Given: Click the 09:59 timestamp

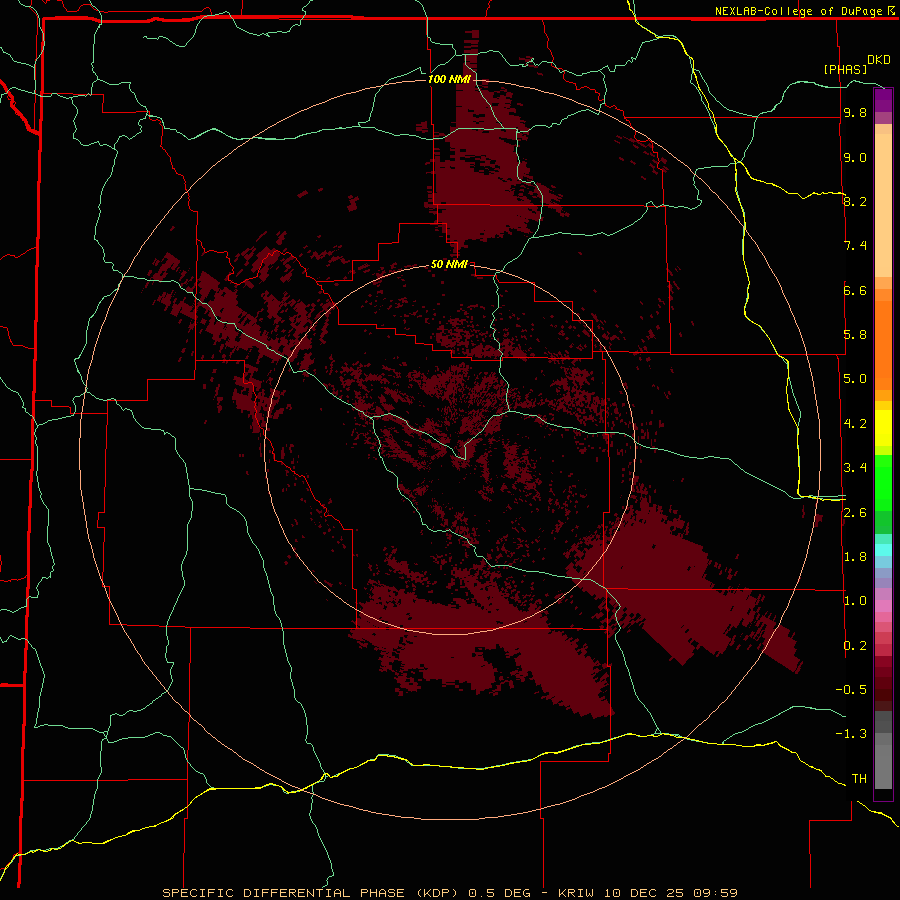Looking at the screenshot, I should click(715, 893).
